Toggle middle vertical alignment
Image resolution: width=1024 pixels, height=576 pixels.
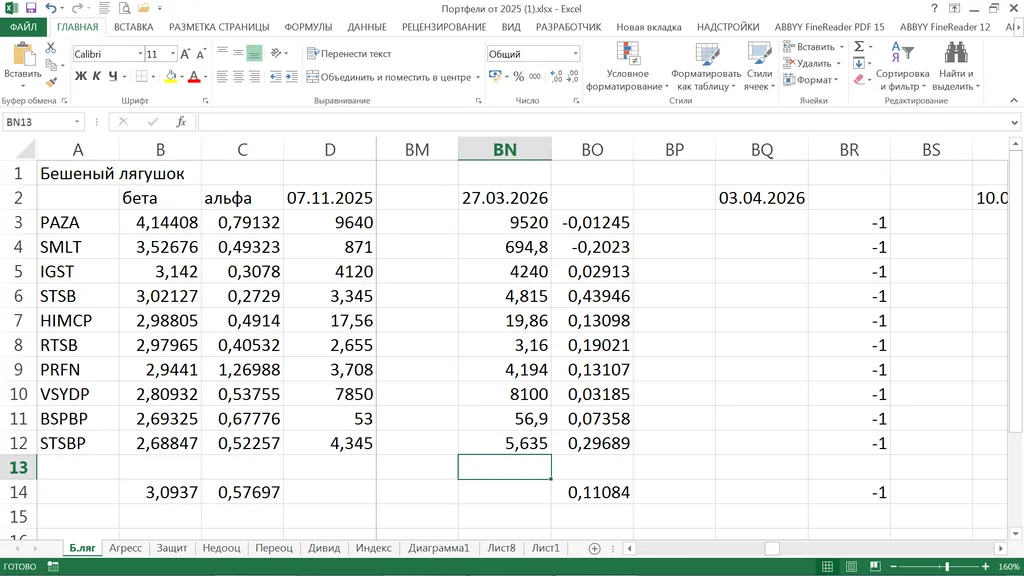coord(238,53)
